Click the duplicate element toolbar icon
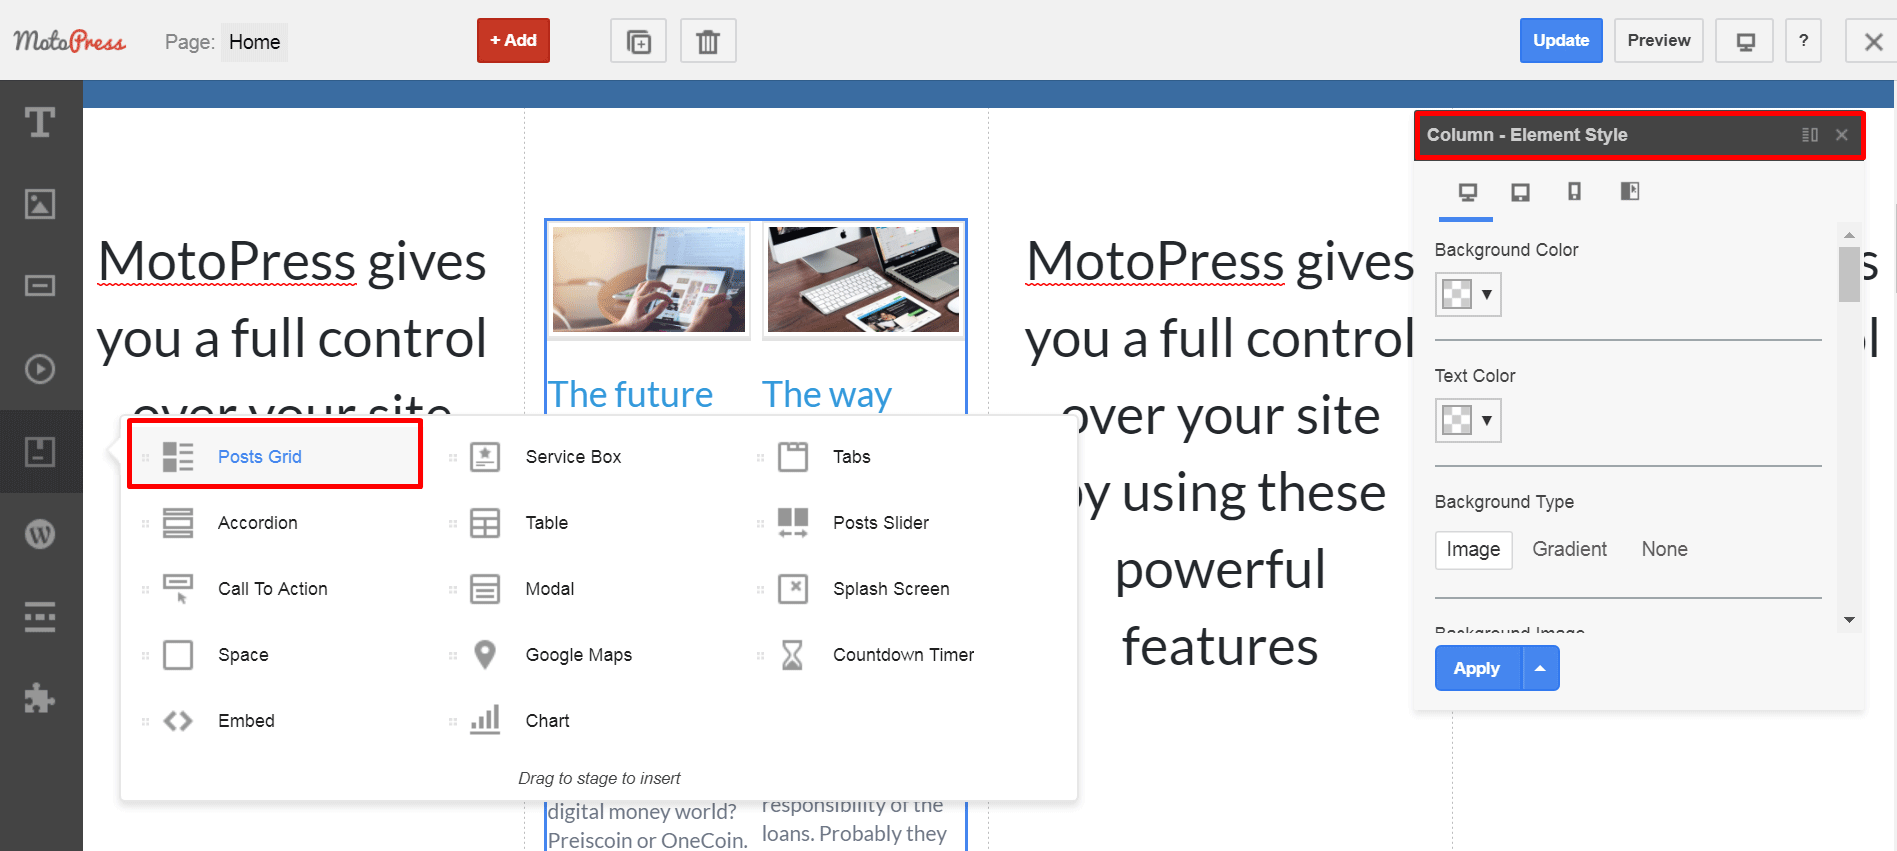1897x851 pixels. (x=638, y=41)
